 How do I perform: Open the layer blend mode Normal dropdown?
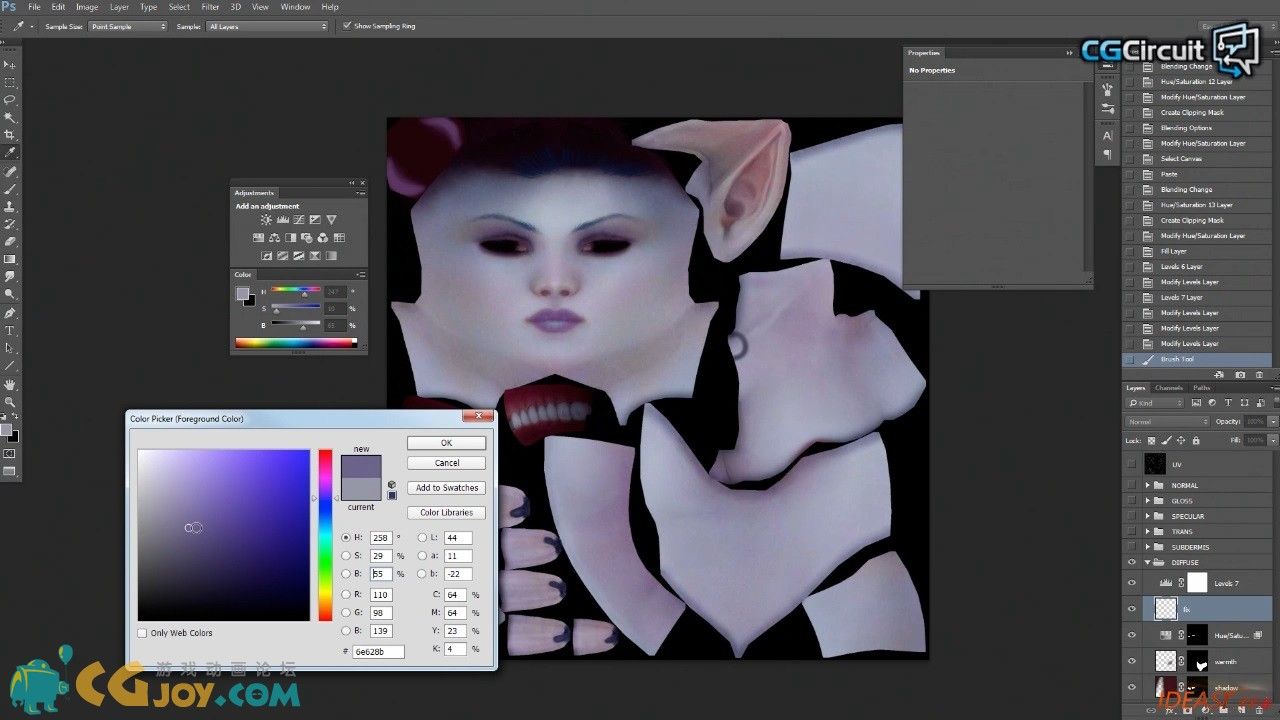point(1167,422)
